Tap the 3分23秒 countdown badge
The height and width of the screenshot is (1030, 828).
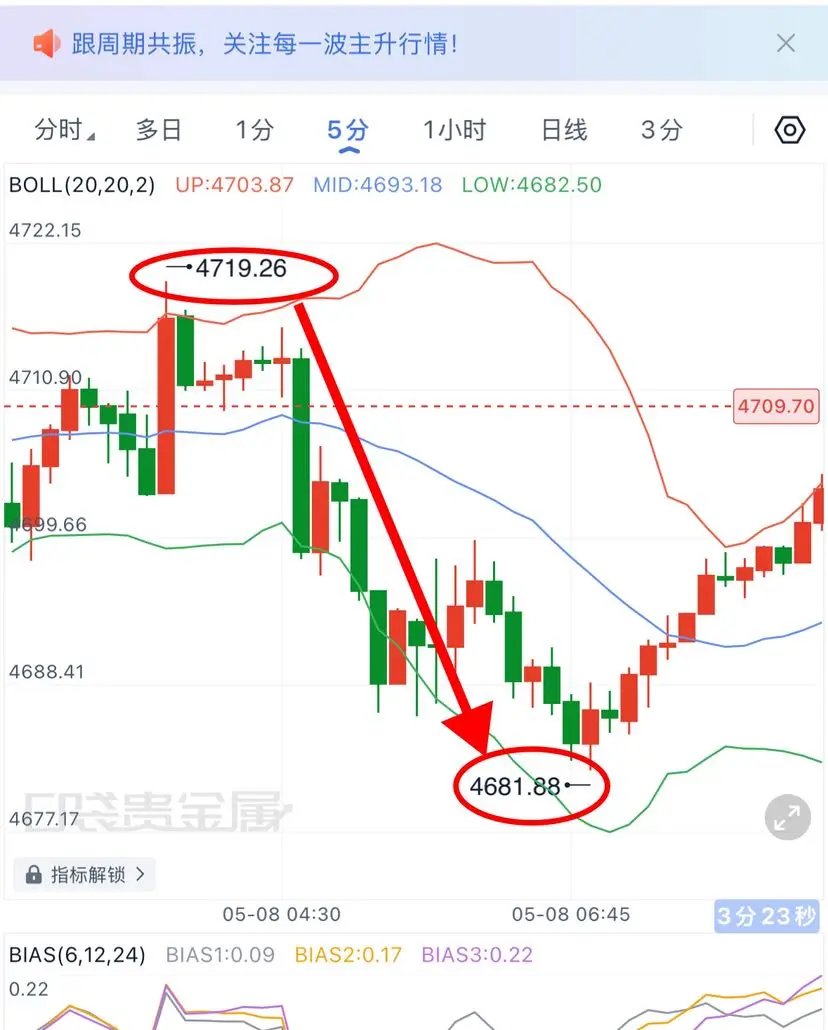tap(767, 916)
